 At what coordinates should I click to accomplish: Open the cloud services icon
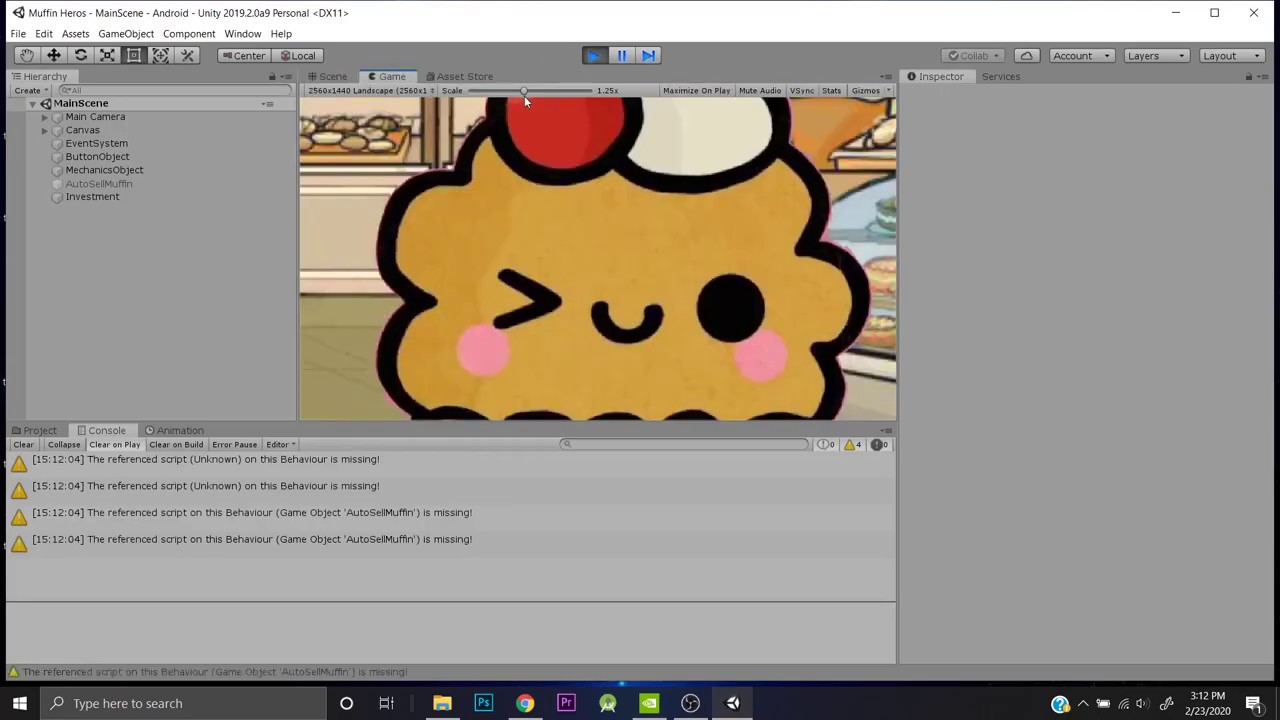click(x=1026, y=56)
